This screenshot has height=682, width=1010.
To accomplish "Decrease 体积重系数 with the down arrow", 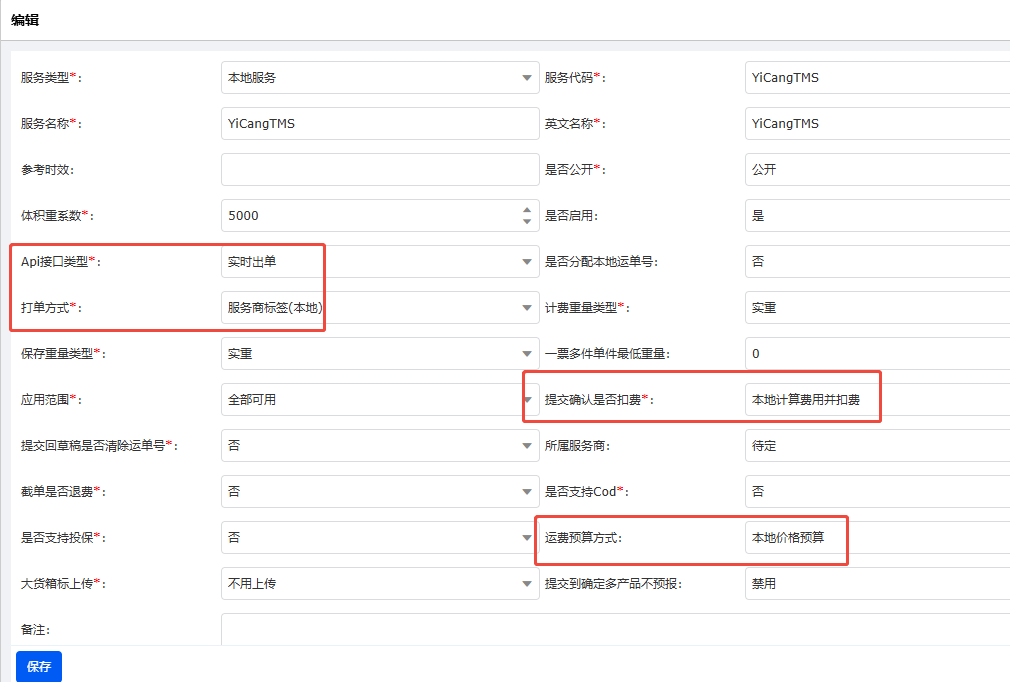I will click(527, 221).
